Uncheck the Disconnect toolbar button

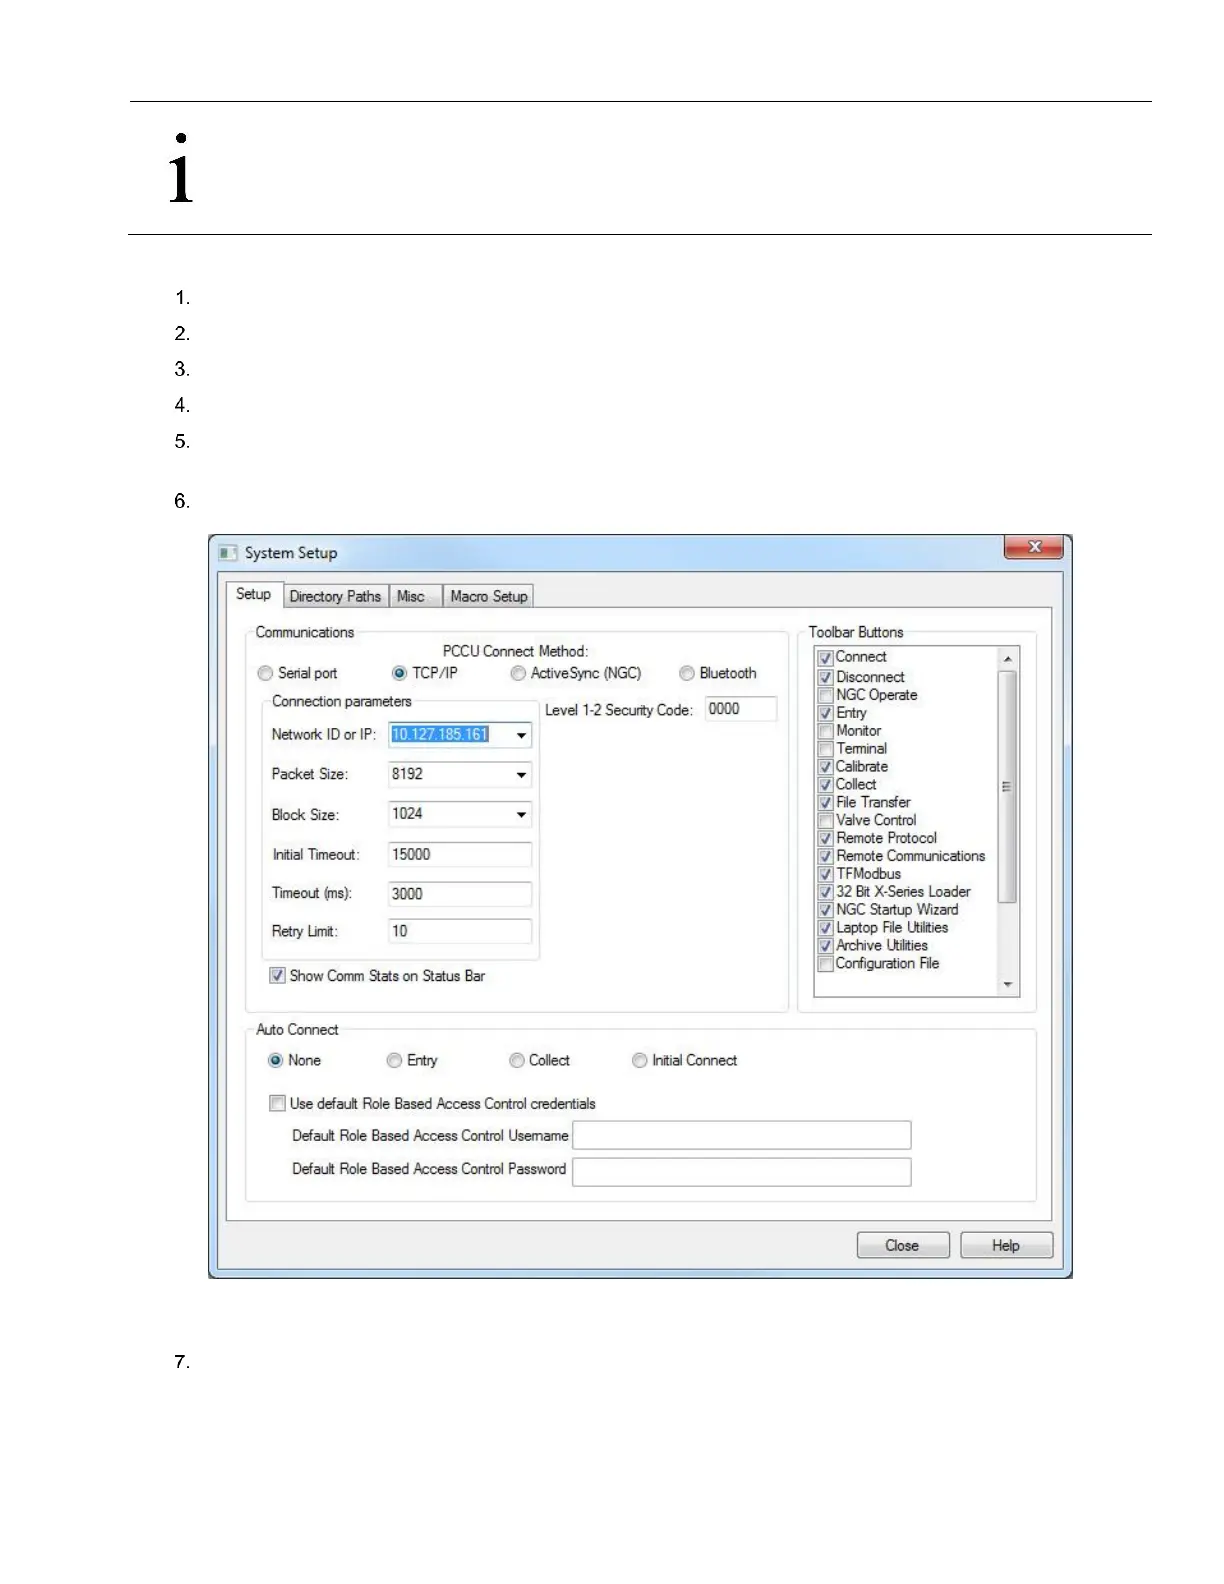[826, 677]
